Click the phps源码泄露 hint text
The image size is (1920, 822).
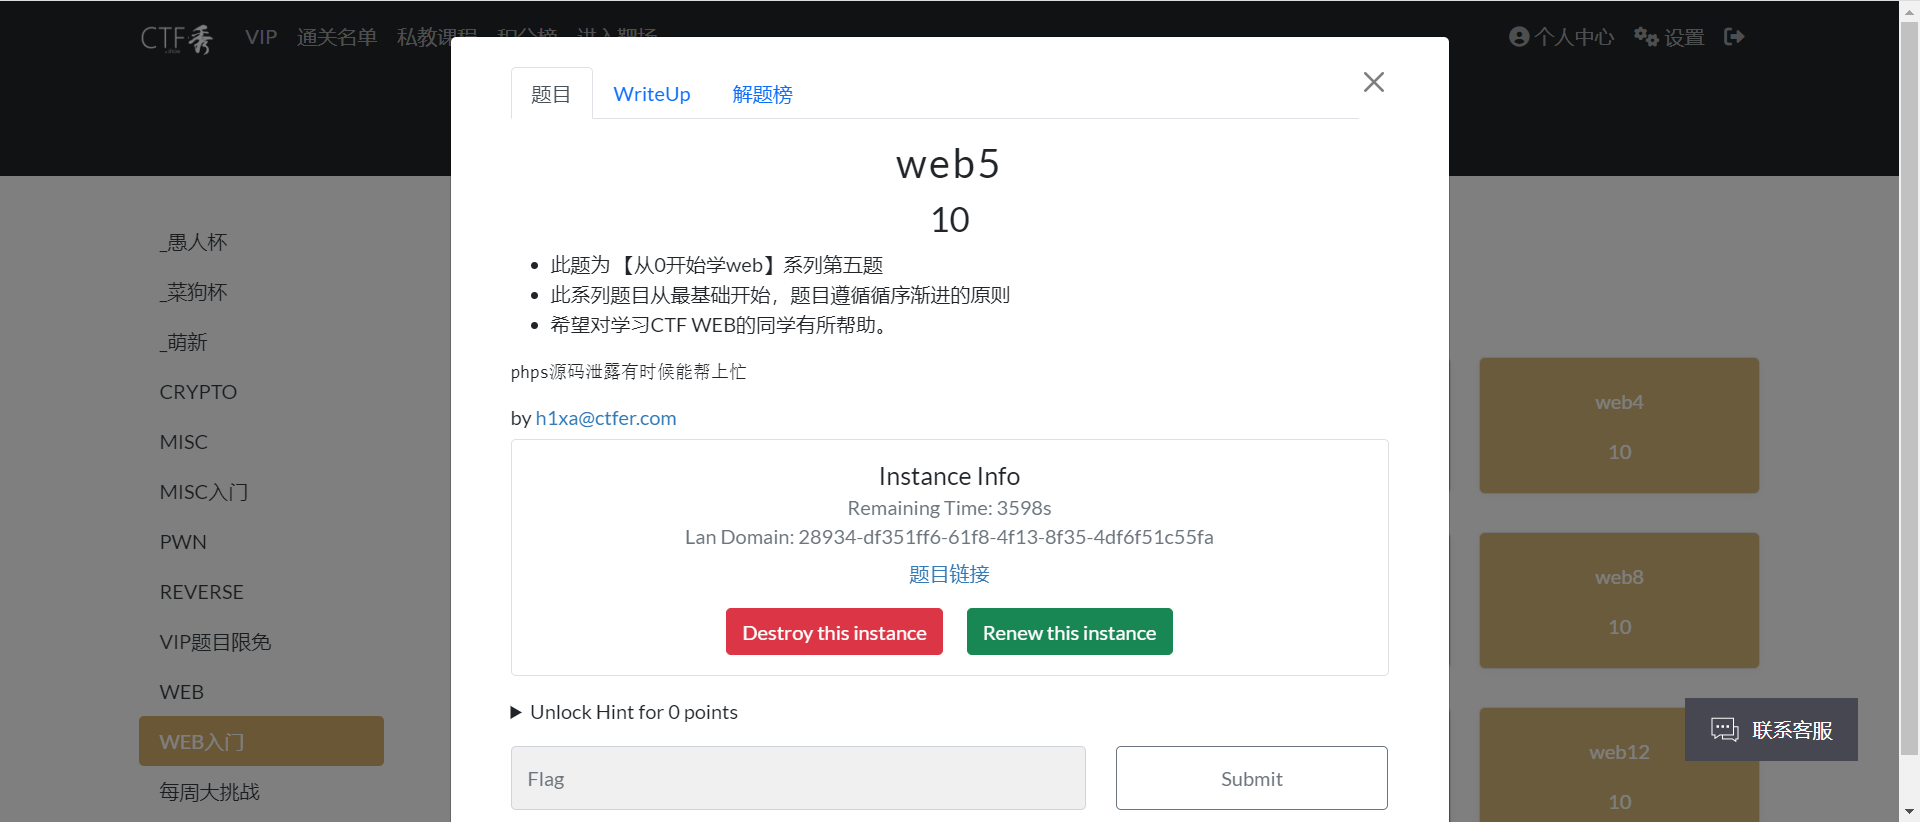point(628,372)
